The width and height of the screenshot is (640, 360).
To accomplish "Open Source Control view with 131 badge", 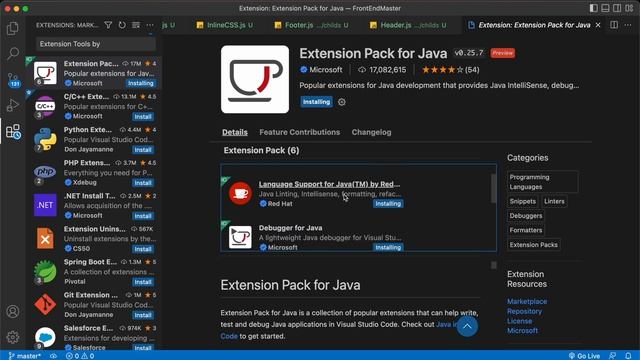I will pyautogui.click(x=13, y=79).
